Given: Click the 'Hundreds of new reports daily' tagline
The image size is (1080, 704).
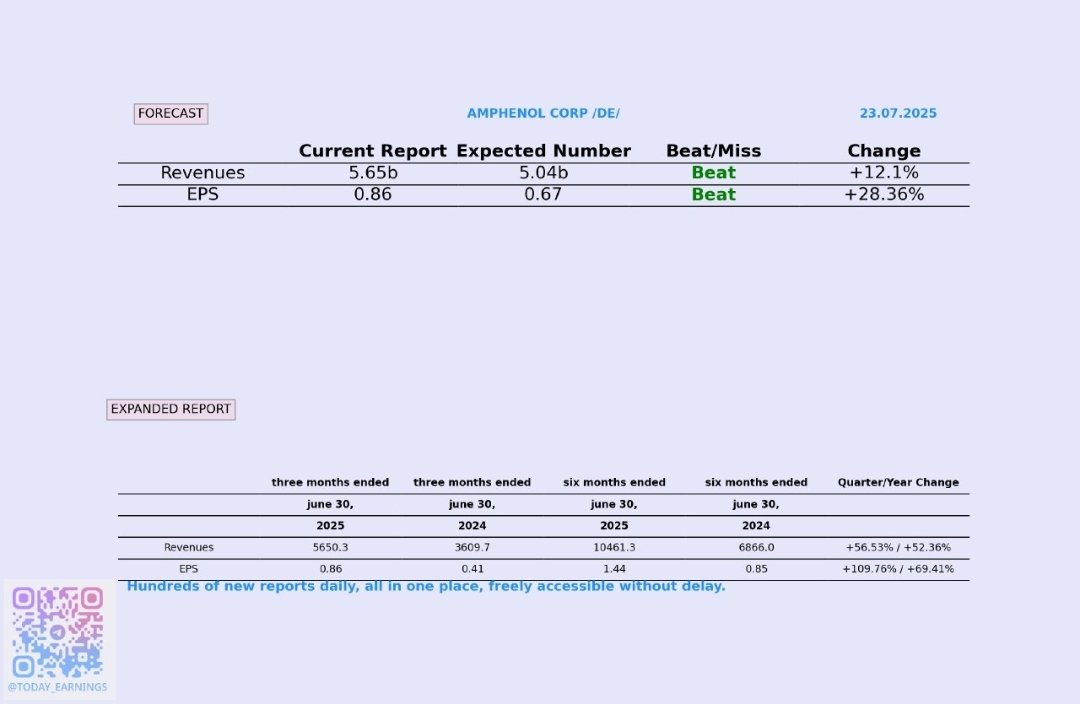Looking at the screenshot, I should pos(426,586).
